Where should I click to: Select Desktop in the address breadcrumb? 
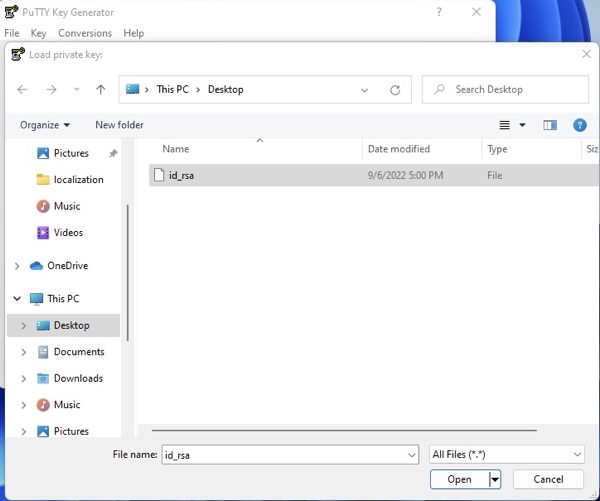coord(225,89)
